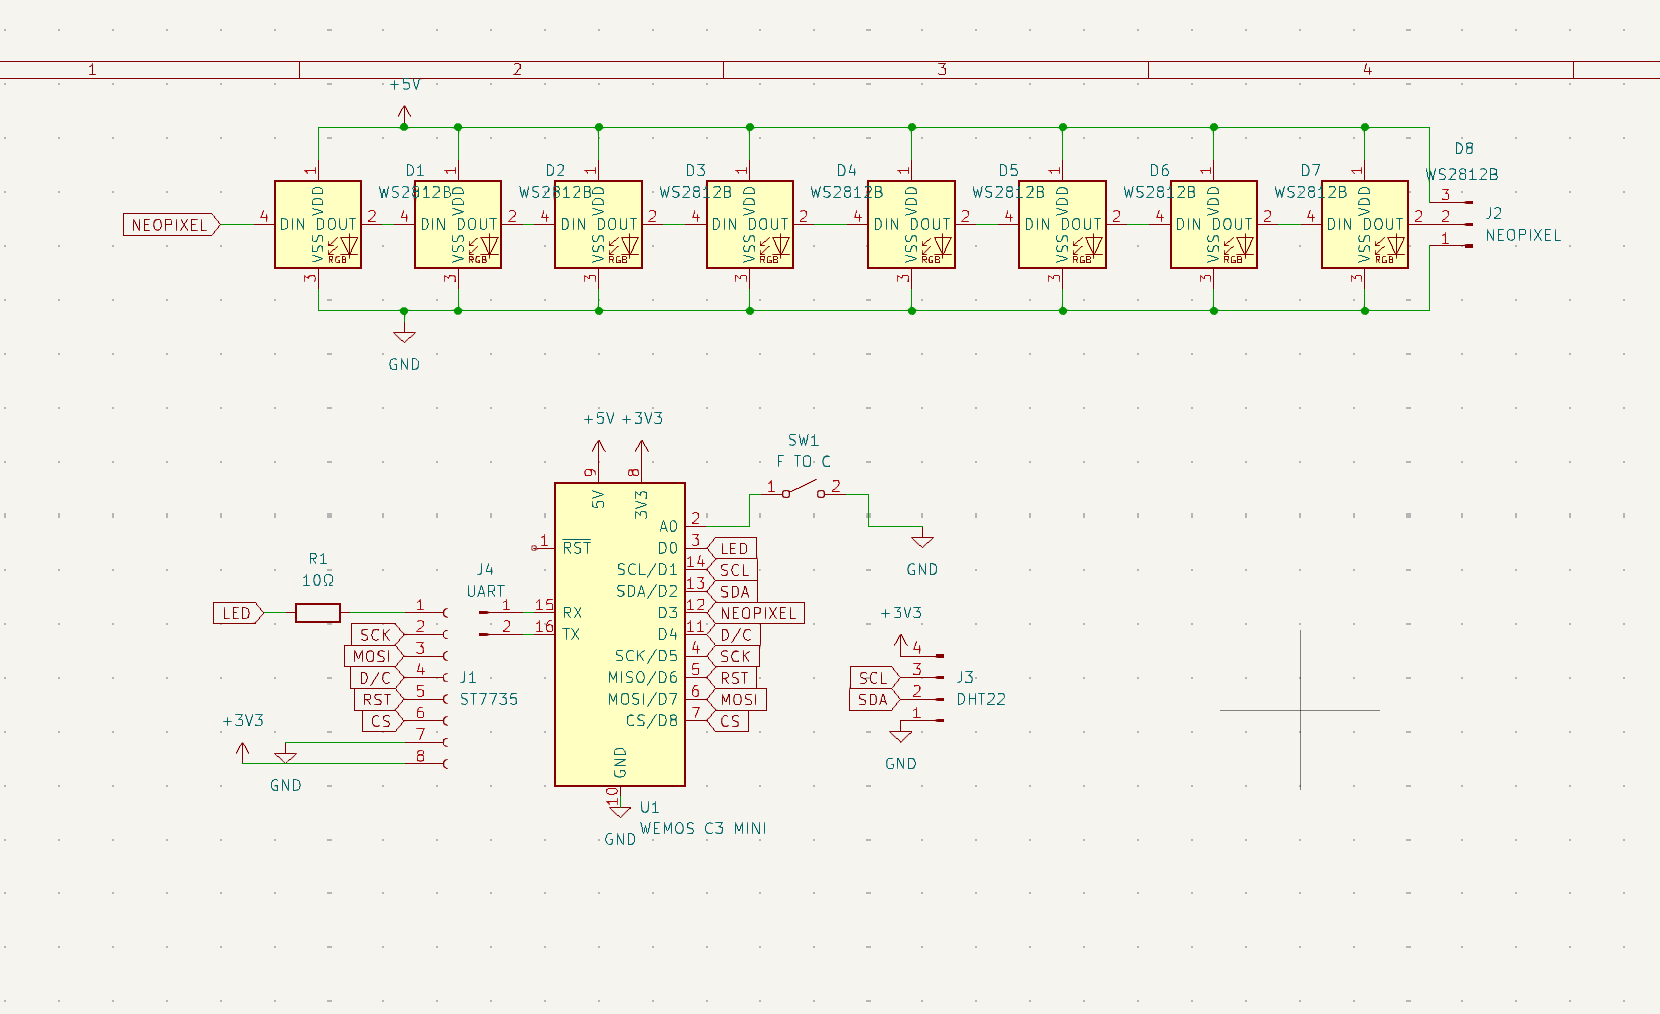
Task: Click the U1 reference text
Action: [650, 808]
